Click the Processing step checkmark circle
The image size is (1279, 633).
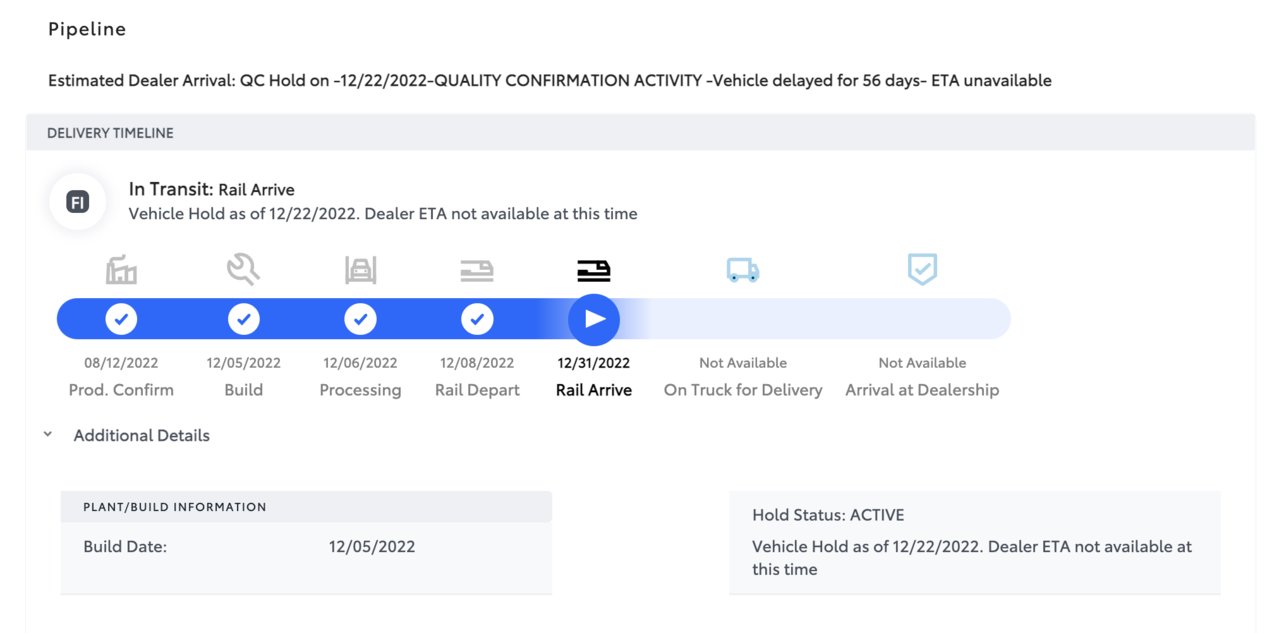click(x=360, y=319)
